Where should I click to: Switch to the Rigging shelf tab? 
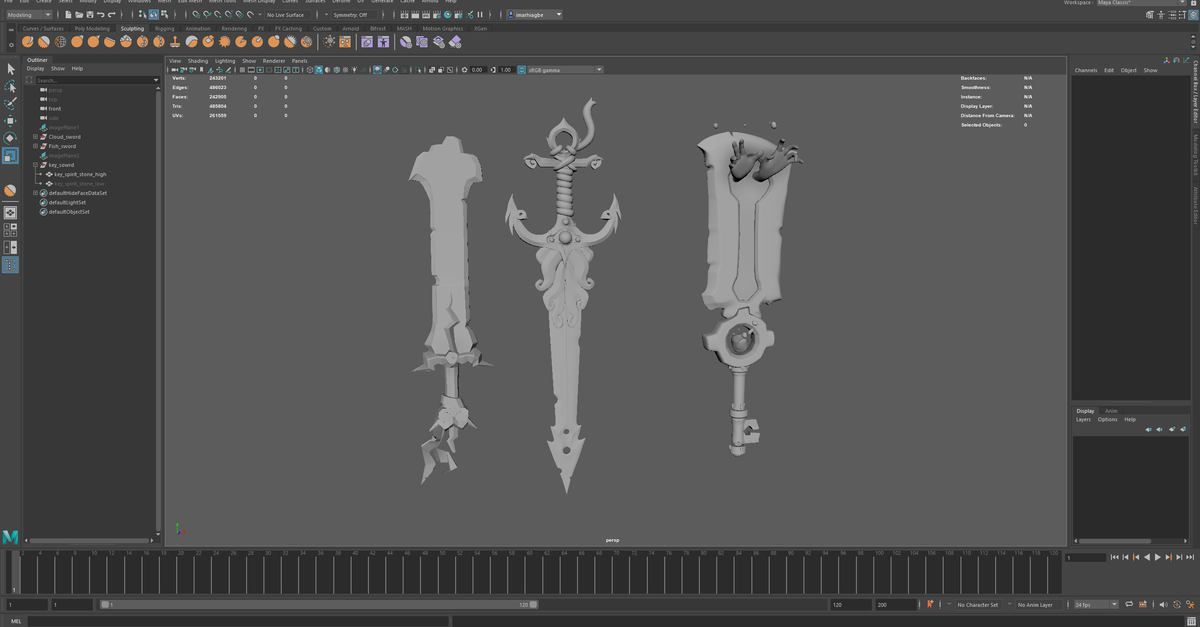tap(163, 28)
